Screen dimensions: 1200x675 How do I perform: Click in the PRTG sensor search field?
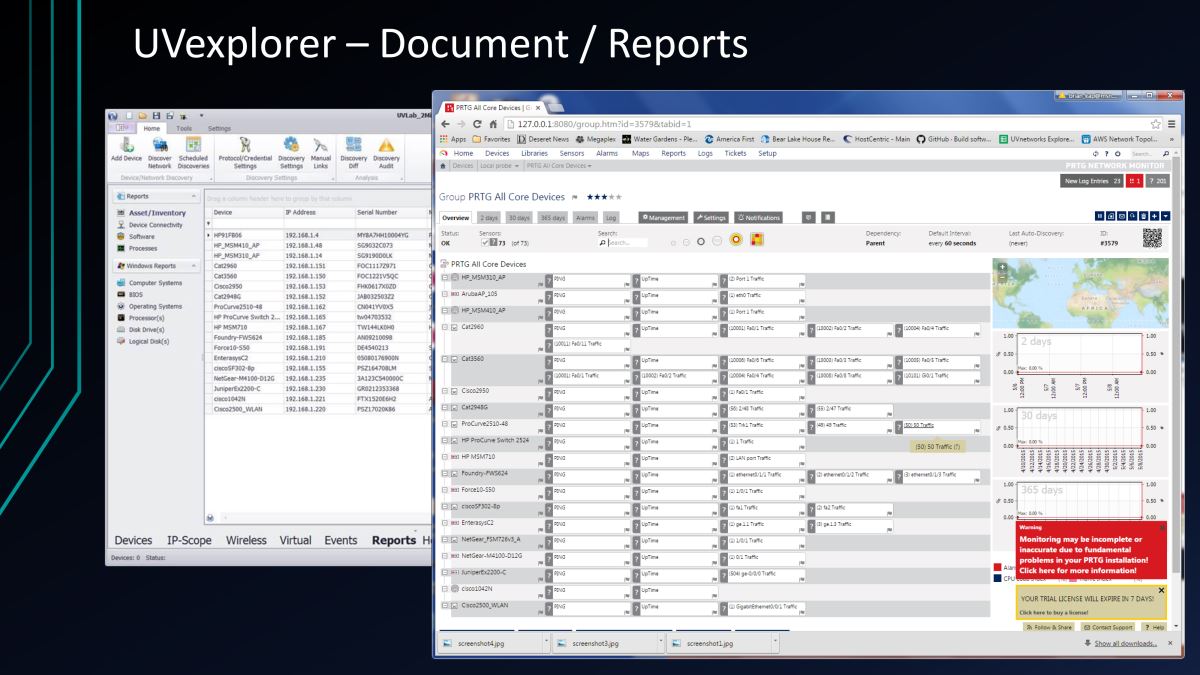623,242
